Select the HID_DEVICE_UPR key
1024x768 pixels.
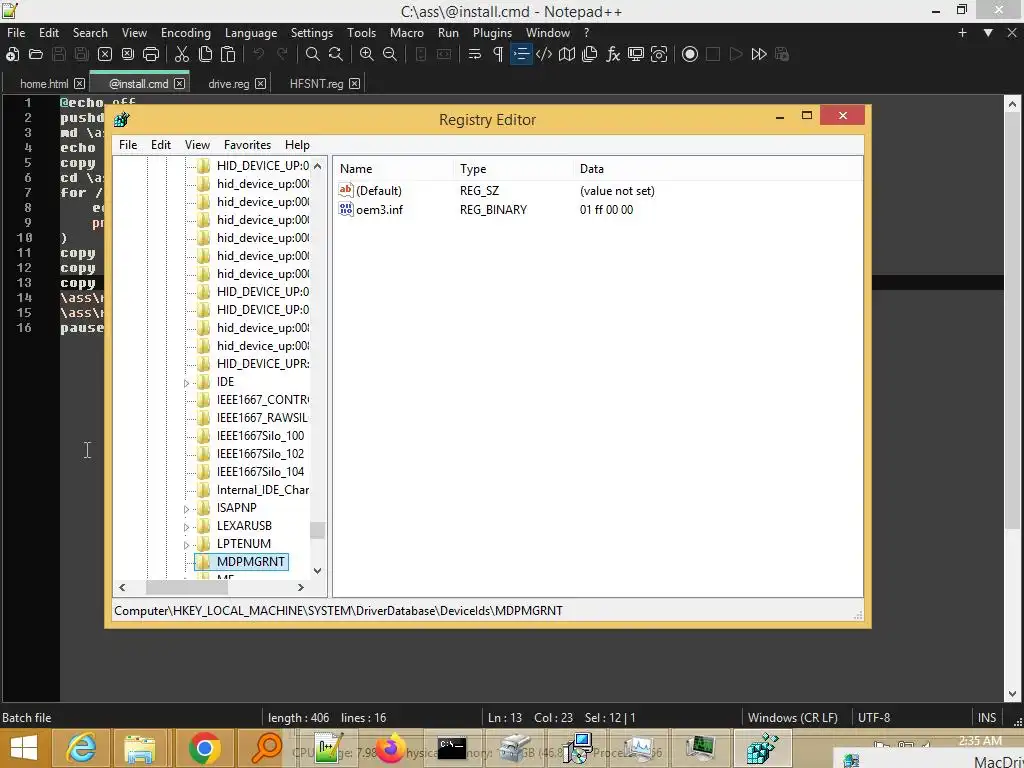pyautogui.click(x=263, y=364)
